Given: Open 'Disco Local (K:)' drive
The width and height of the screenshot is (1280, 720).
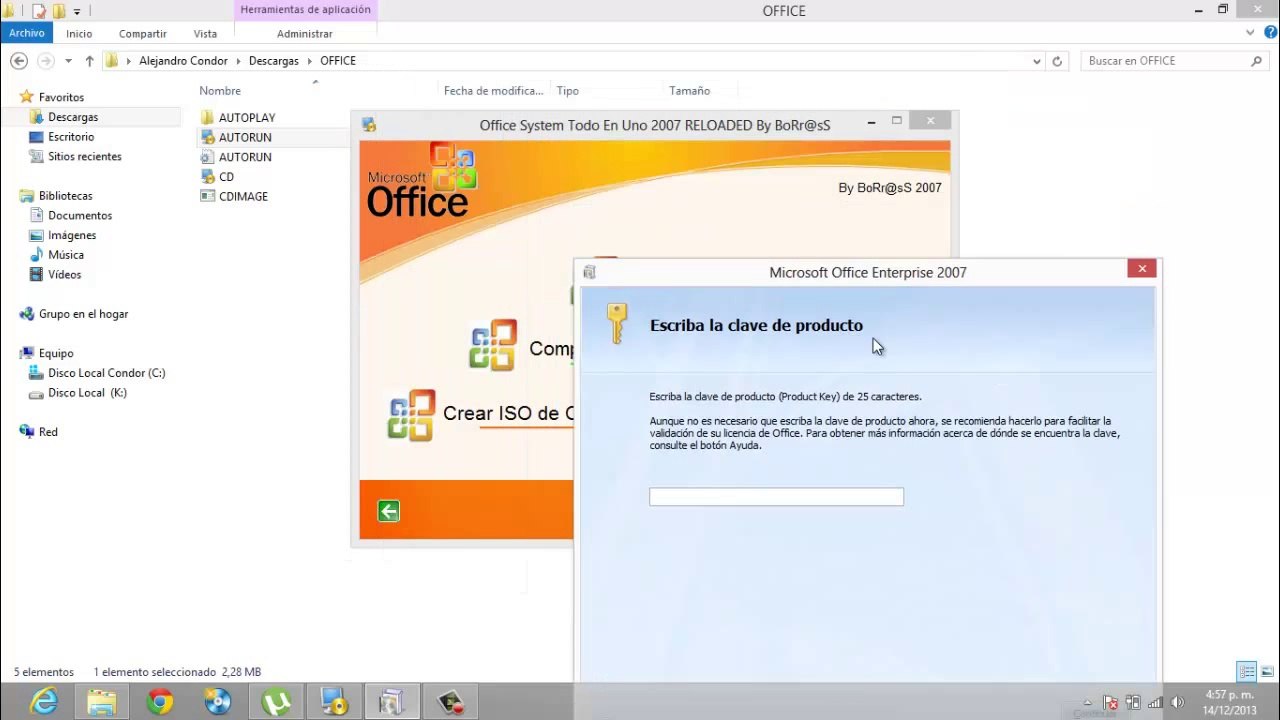Looking at the screenshot, I should 88,393.
